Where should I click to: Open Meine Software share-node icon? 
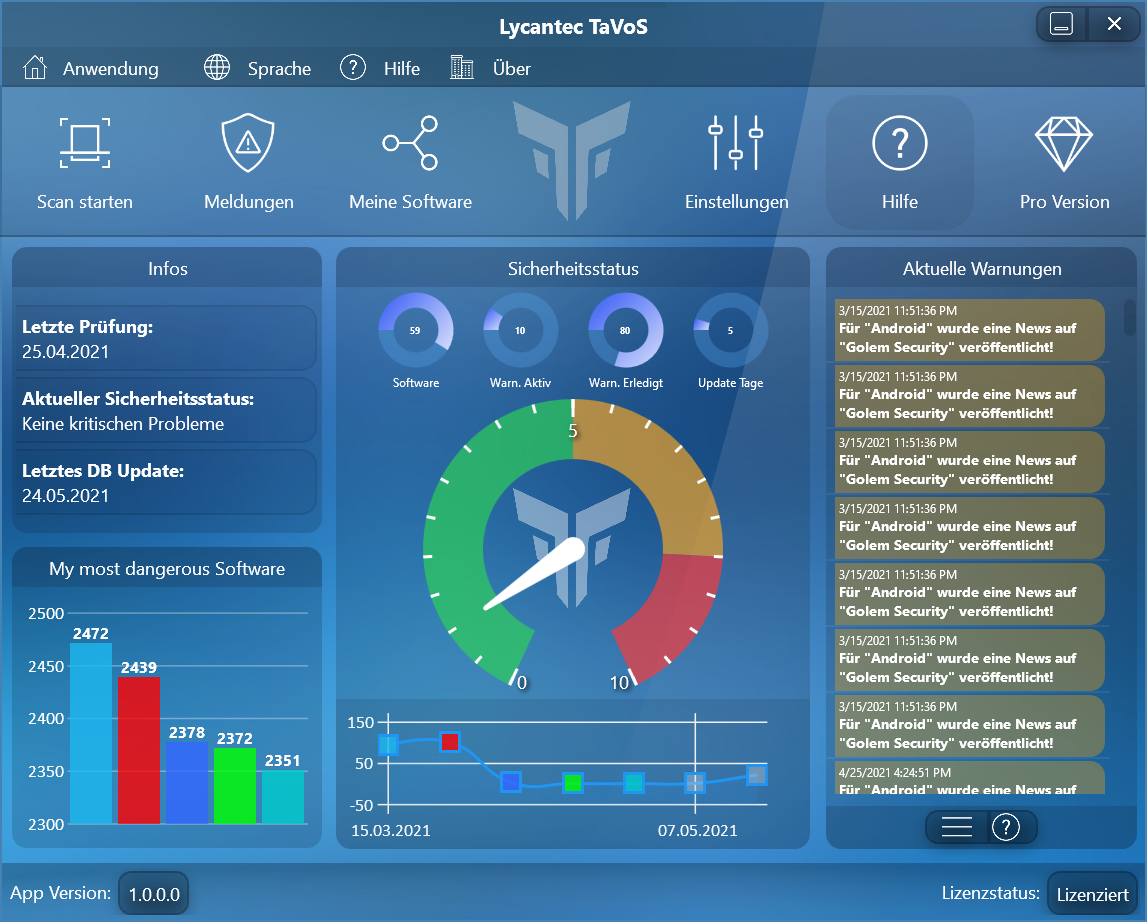coord(410,143)
